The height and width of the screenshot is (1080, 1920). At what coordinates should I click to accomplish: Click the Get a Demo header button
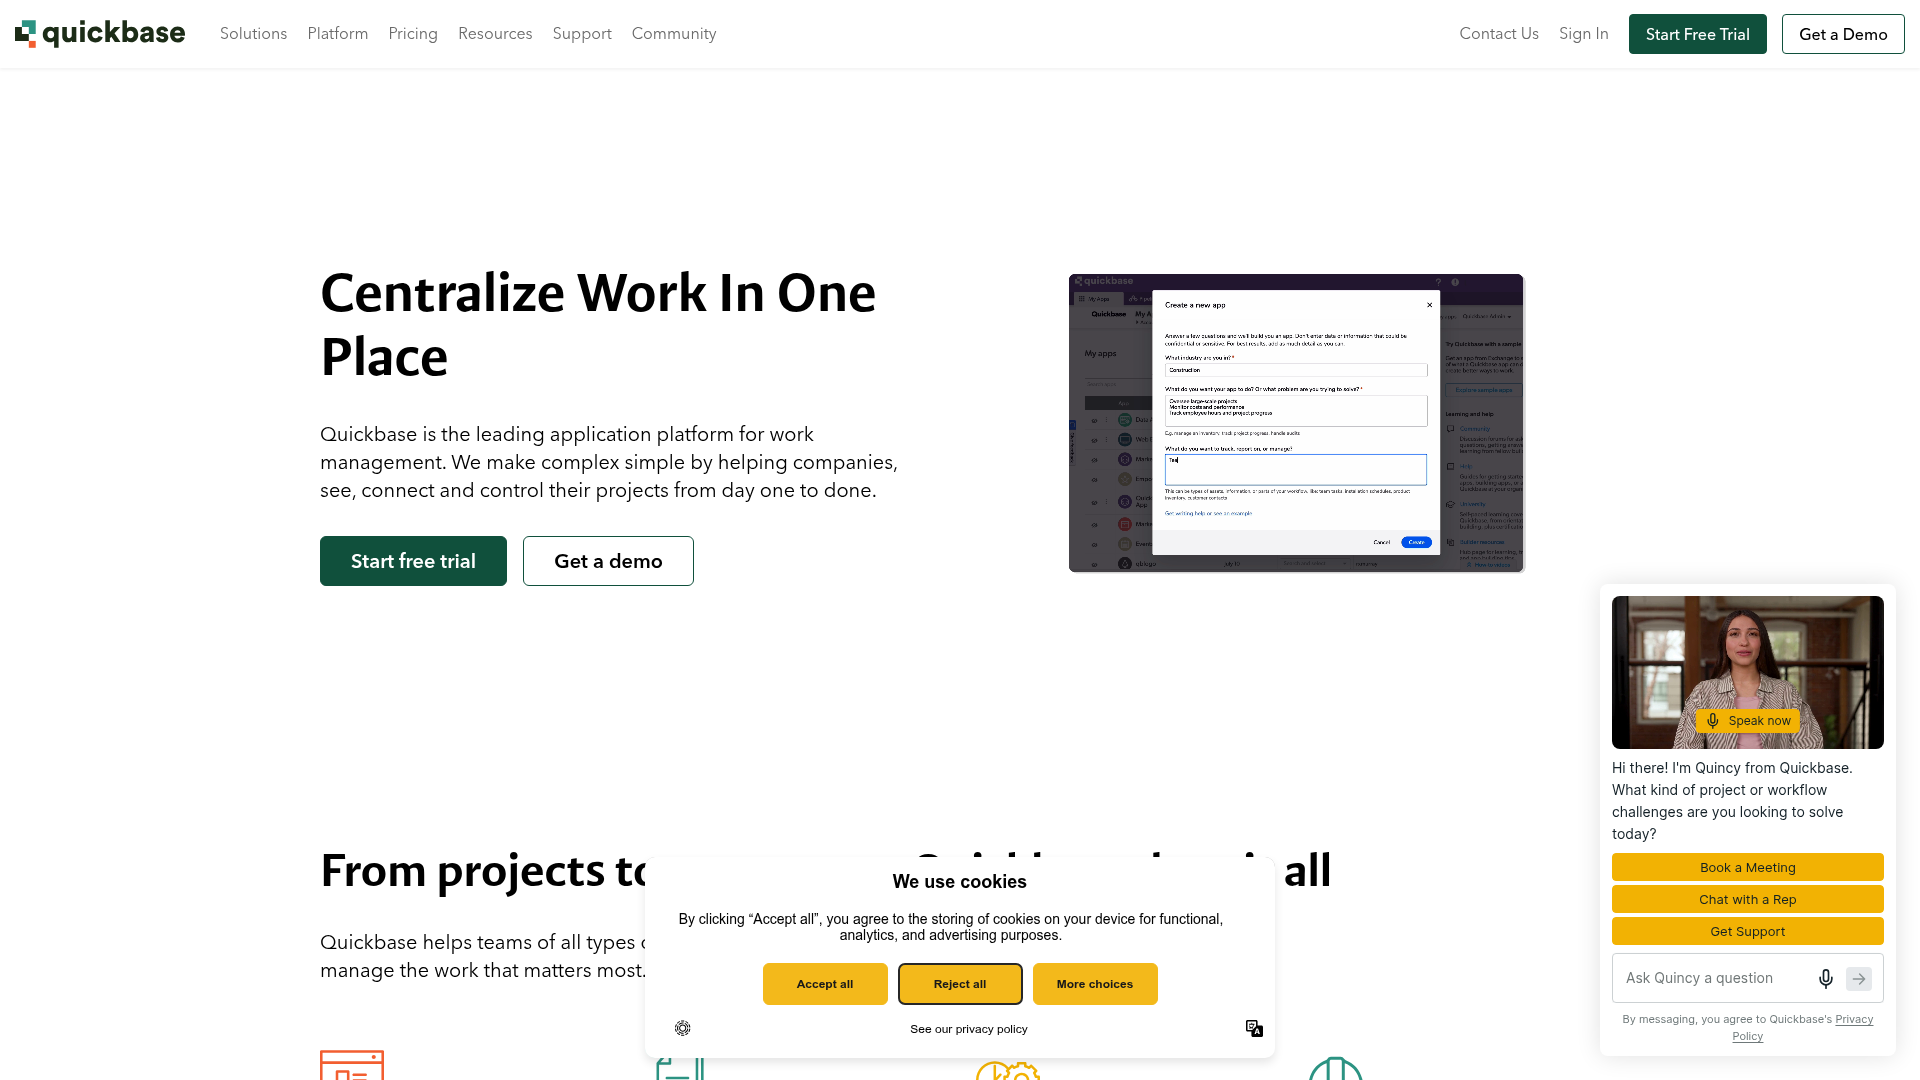click(1843, 34)
